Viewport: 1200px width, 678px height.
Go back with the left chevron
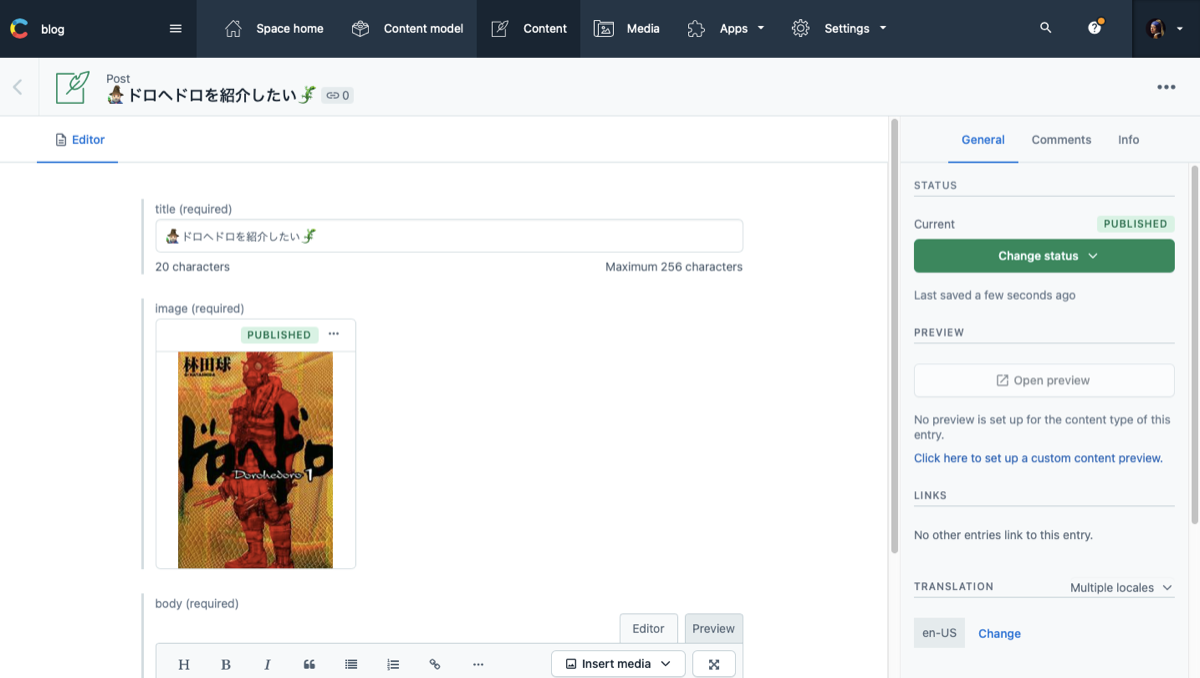pyautogui.click(x=17, y=87)
